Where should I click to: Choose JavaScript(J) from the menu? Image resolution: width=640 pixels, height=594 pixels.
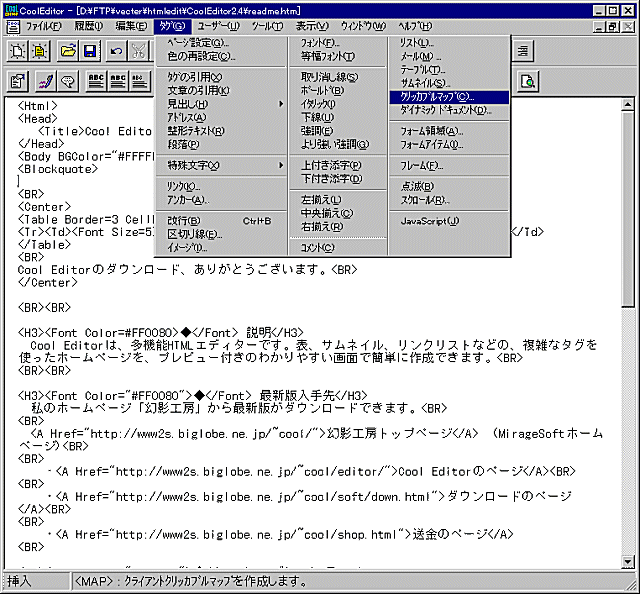tap(449, 221)
